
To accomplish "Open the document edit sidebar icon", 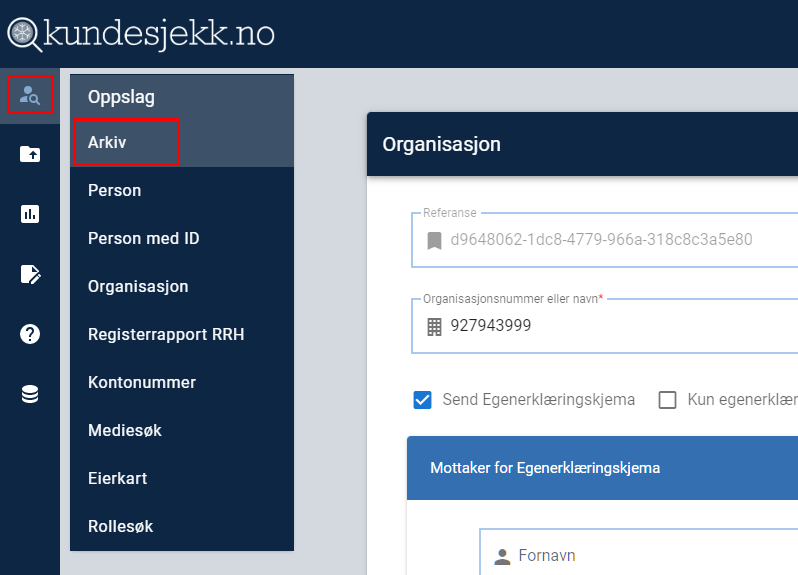I will (30, 274).
